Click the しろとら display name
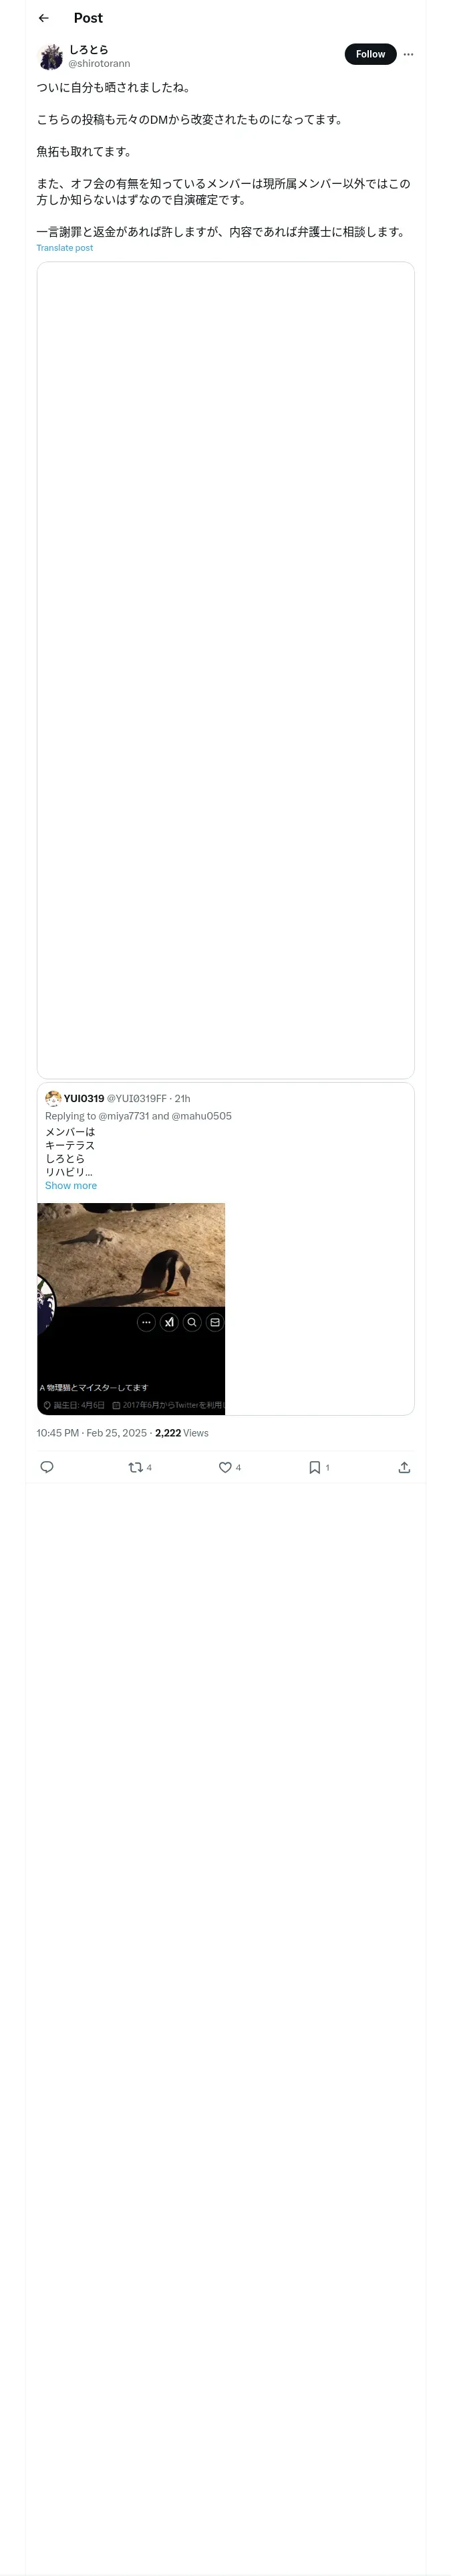The height and width of the screenshot is (2576, 451). [89, 49]
